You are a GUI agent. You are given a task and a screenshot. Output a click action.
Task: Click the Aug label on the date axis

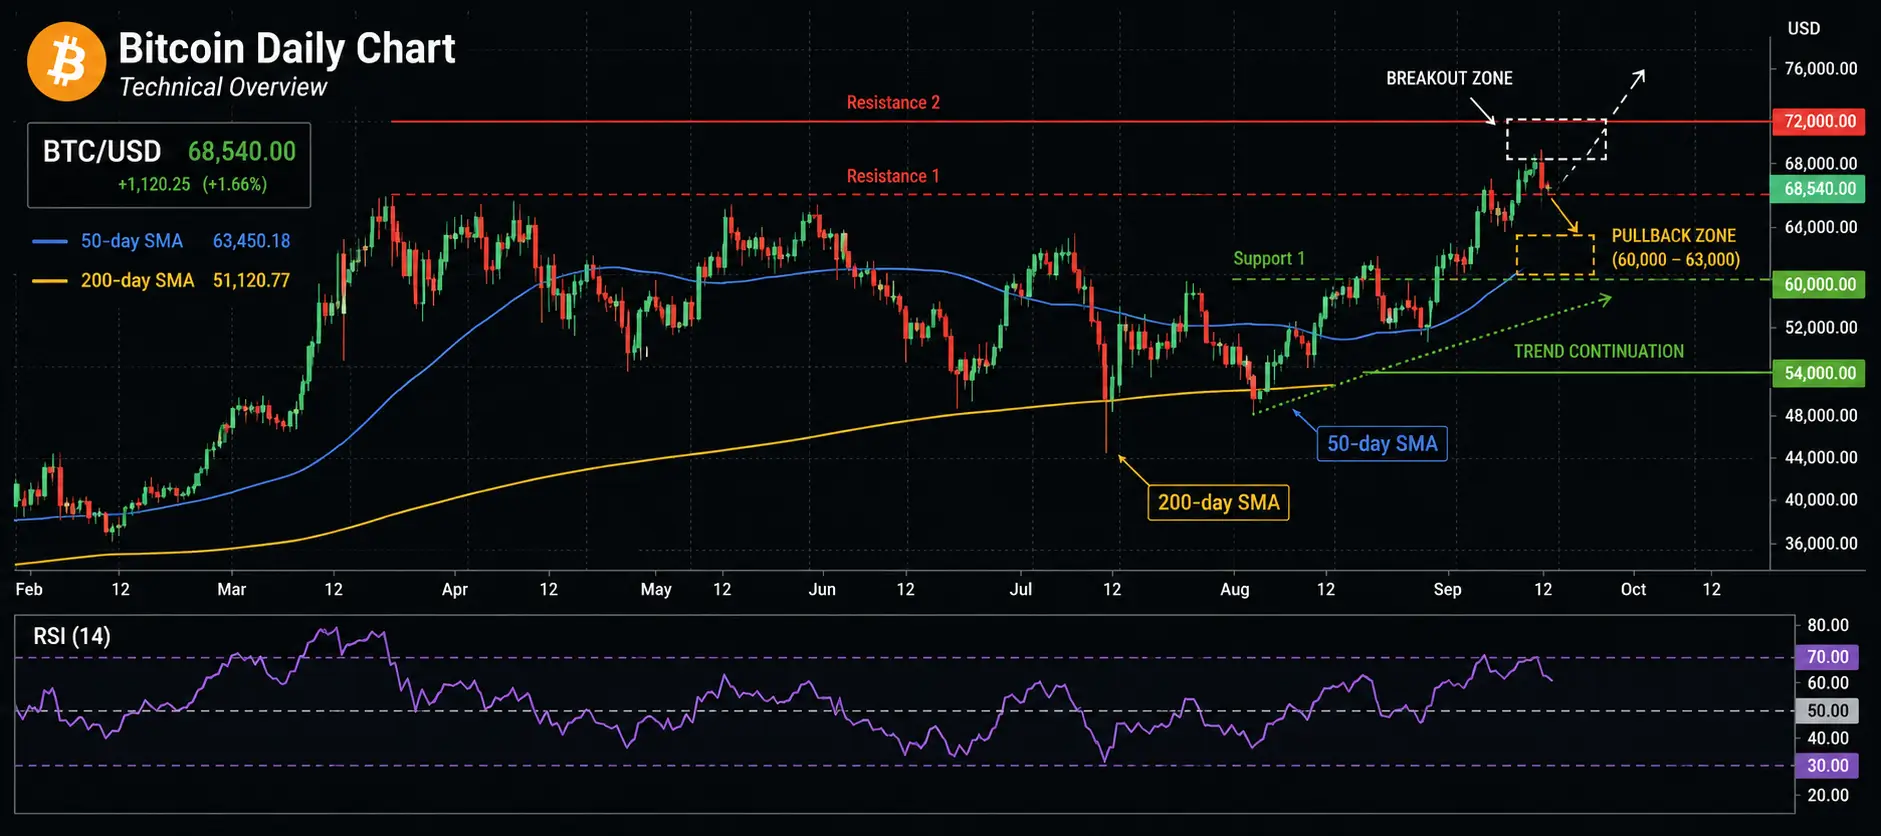click(1235, 589)
